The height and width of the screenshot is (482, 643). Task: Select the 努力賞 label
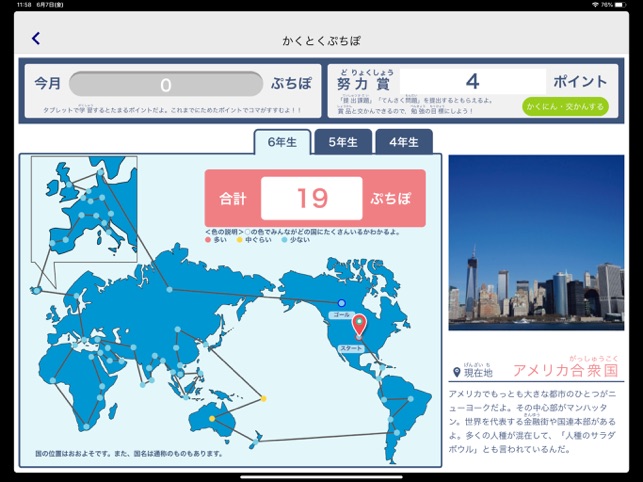pos(363,84)
